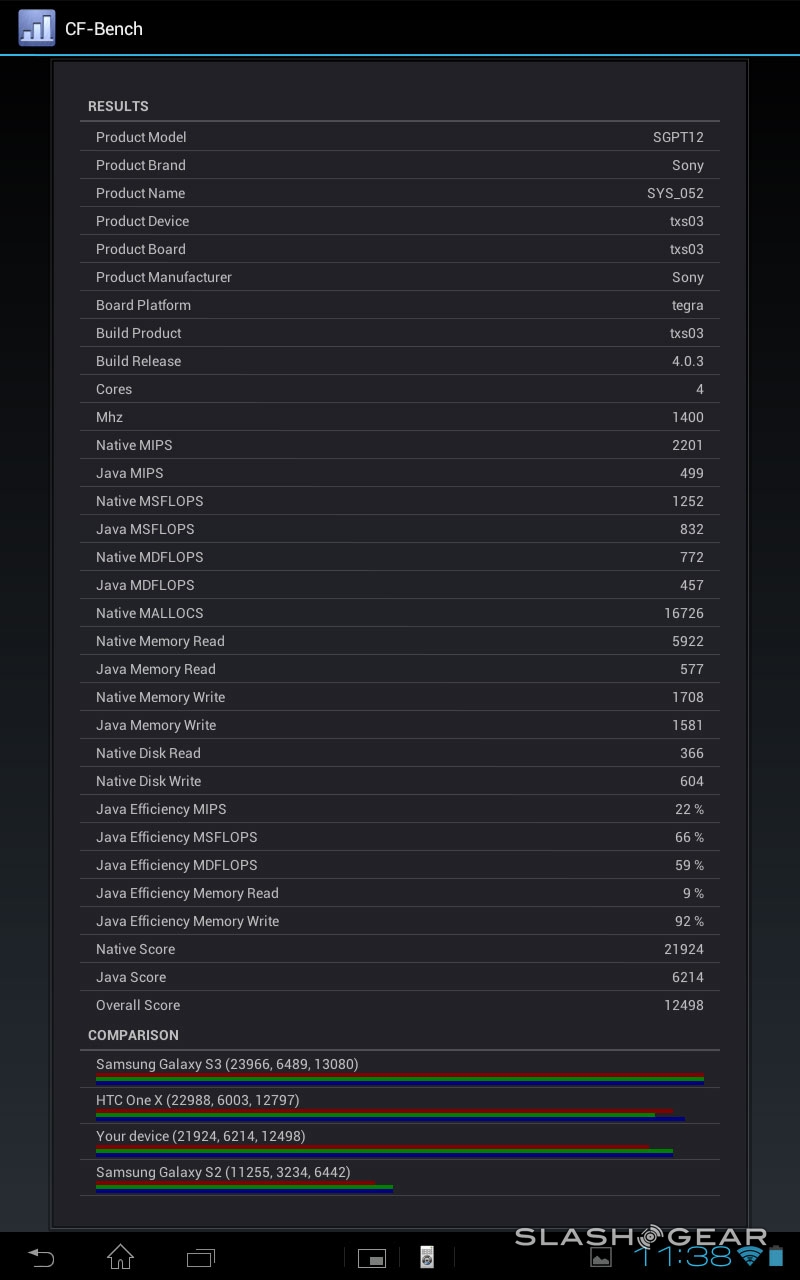Select the Samsung Galaxy S2 comparison entry
800x1280 pixels.
(400, 1177)
